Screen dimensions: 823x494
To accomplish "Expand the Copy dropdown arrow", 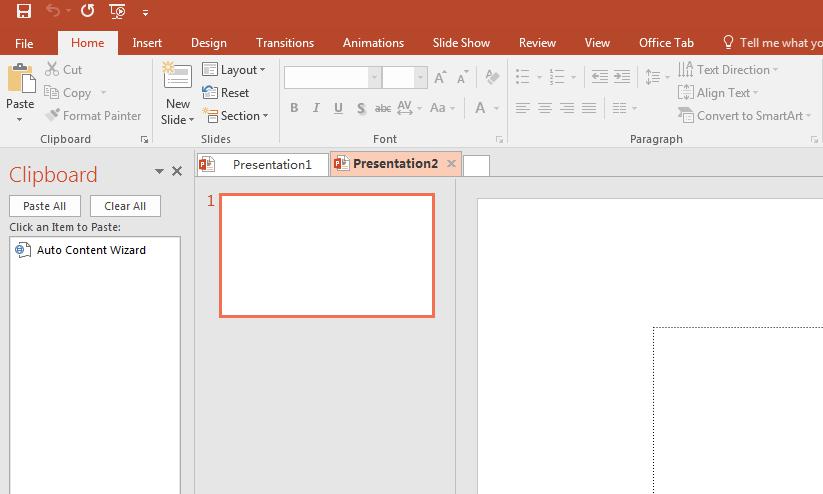I will click(103, 93).
